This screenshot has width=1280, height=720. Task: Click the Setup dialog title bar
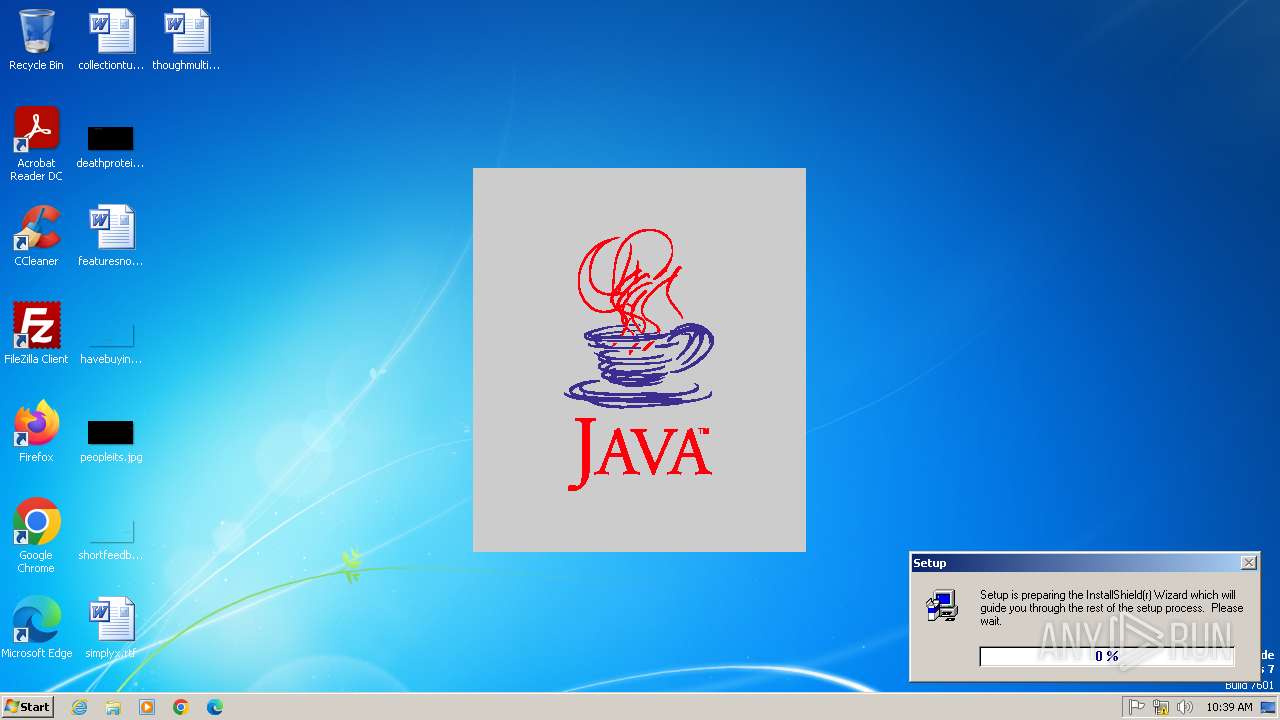[1084, 563]
